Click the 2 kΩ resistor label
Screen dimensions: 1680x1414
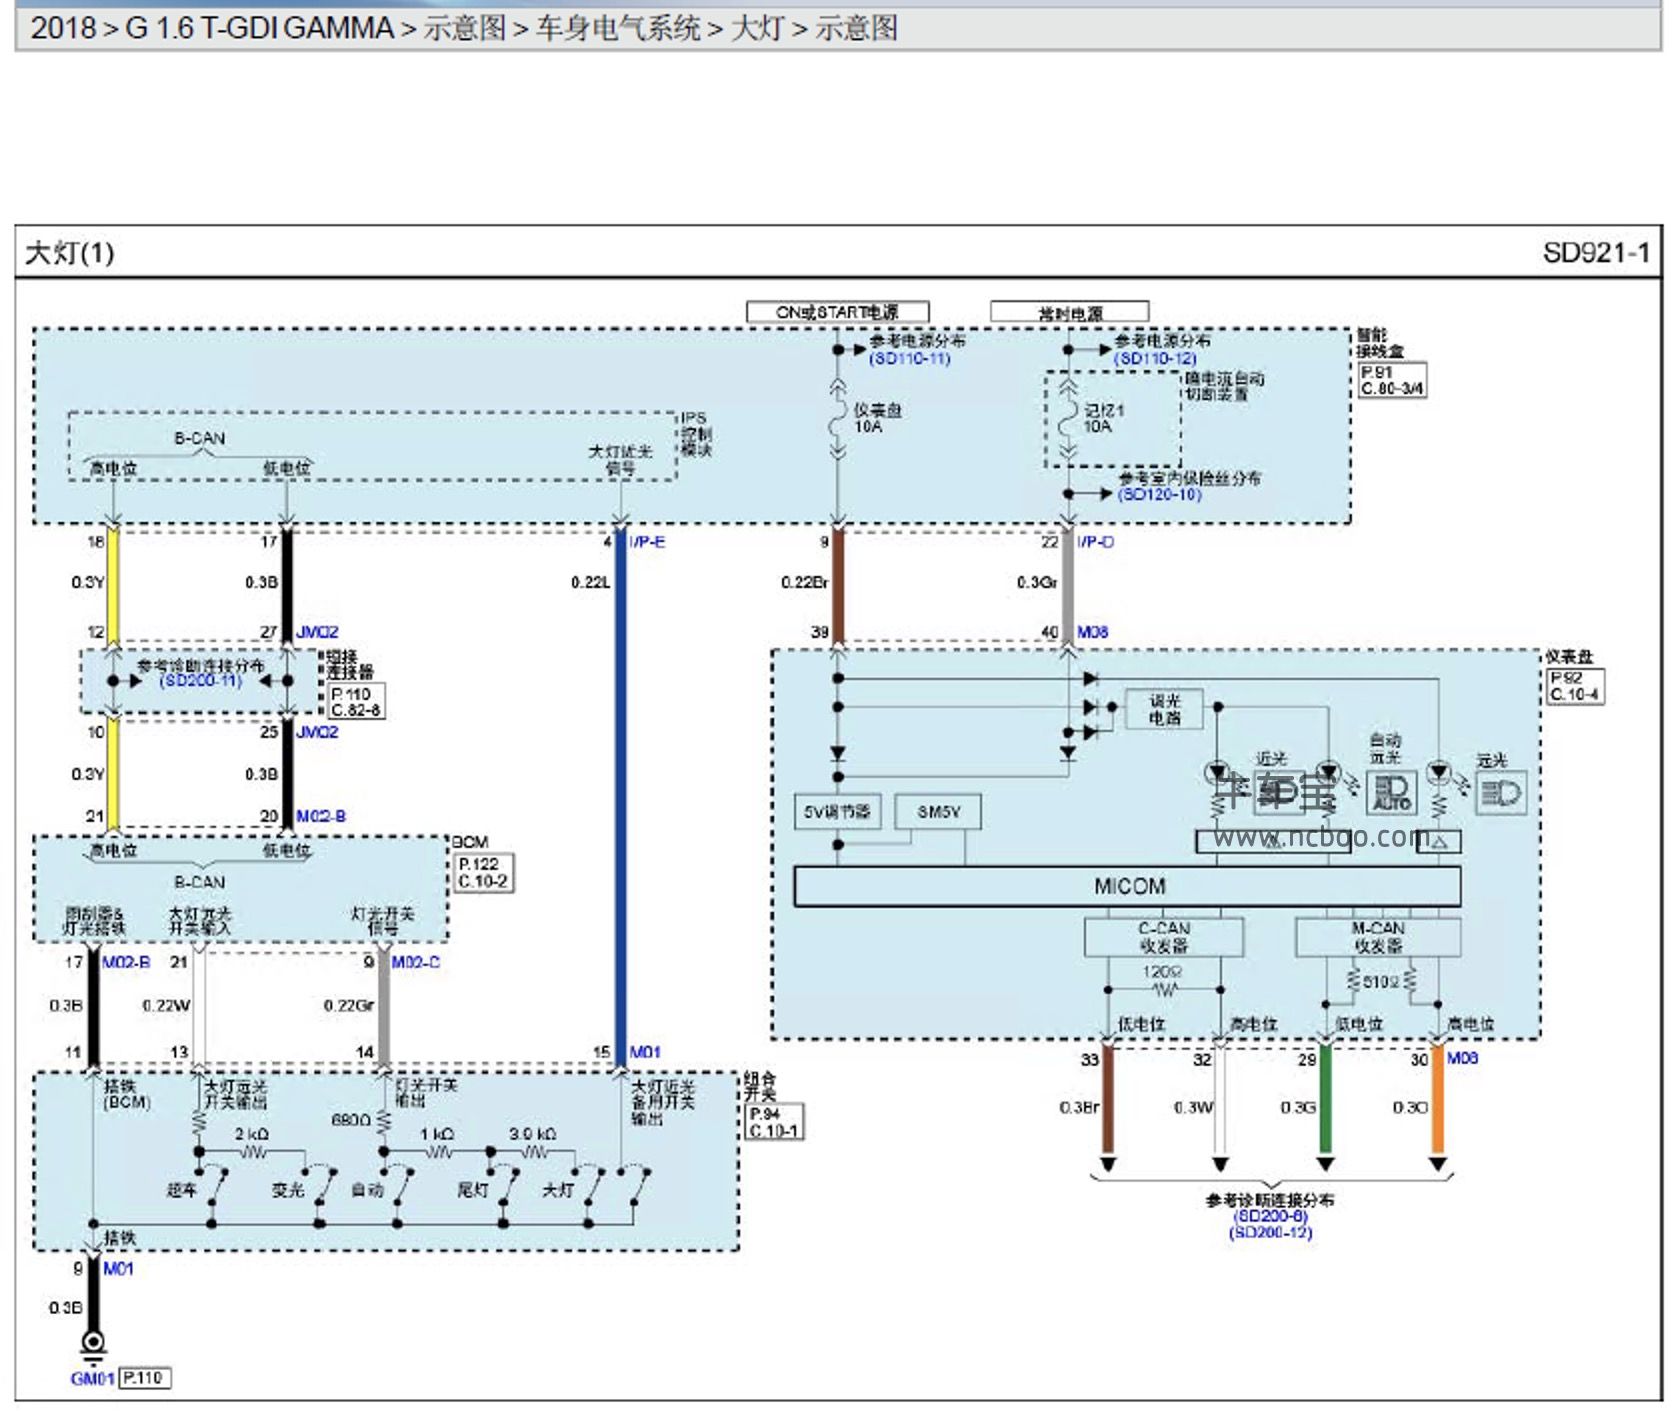251,1134
